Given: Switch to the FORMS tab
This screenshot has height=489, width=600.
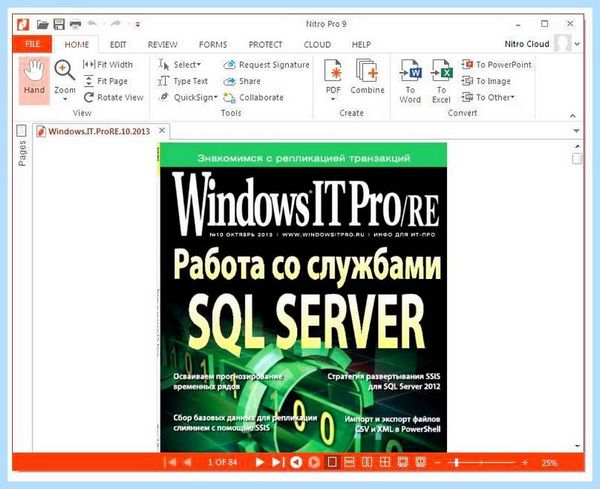Looking at the screenshot, I should point(213,44).
